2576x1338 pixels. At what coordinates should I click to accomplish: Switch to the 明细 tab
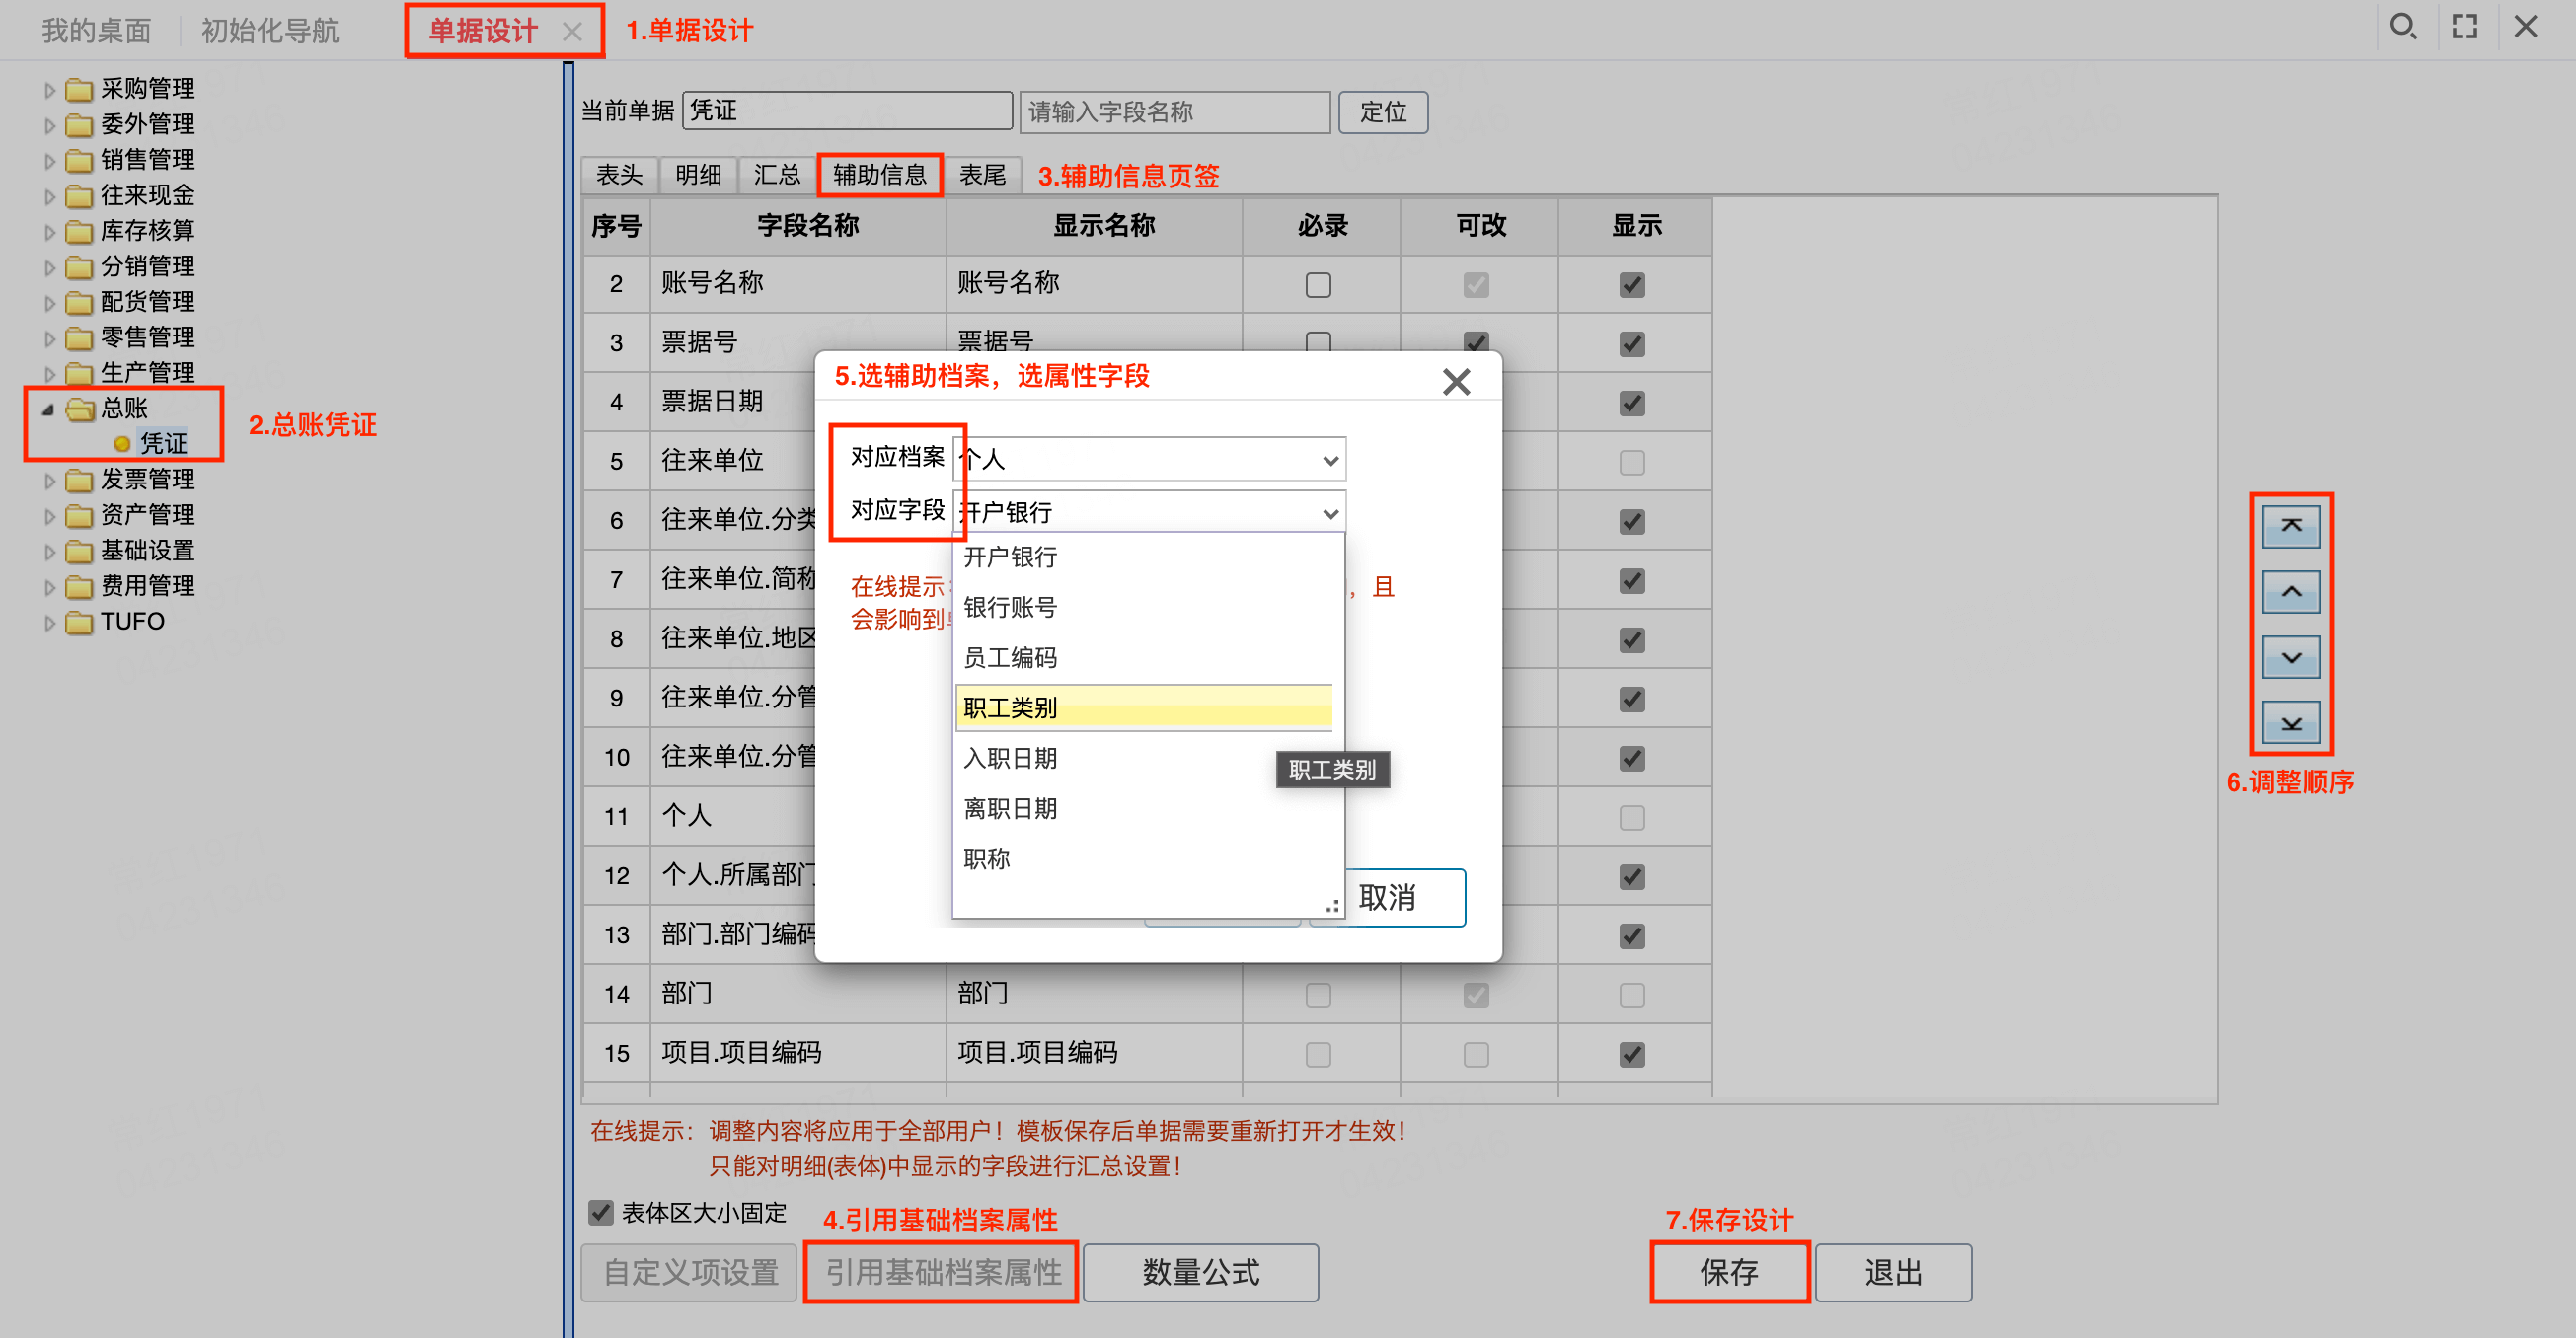(697, 175)
